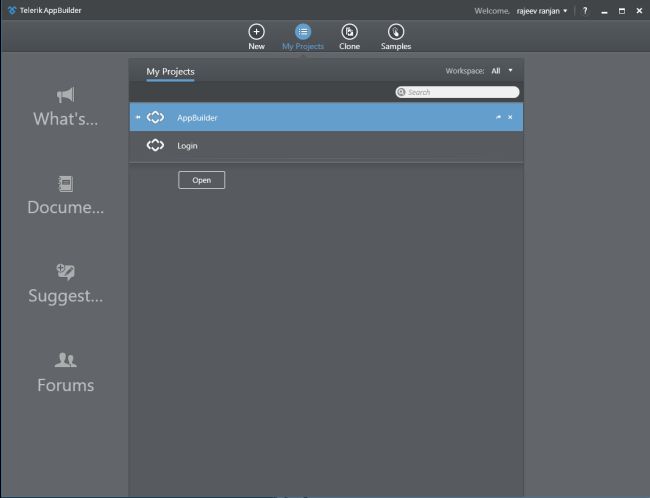
Task: Click the Telerik AppBuilder logo icon
Action: (x=12, y=10)
